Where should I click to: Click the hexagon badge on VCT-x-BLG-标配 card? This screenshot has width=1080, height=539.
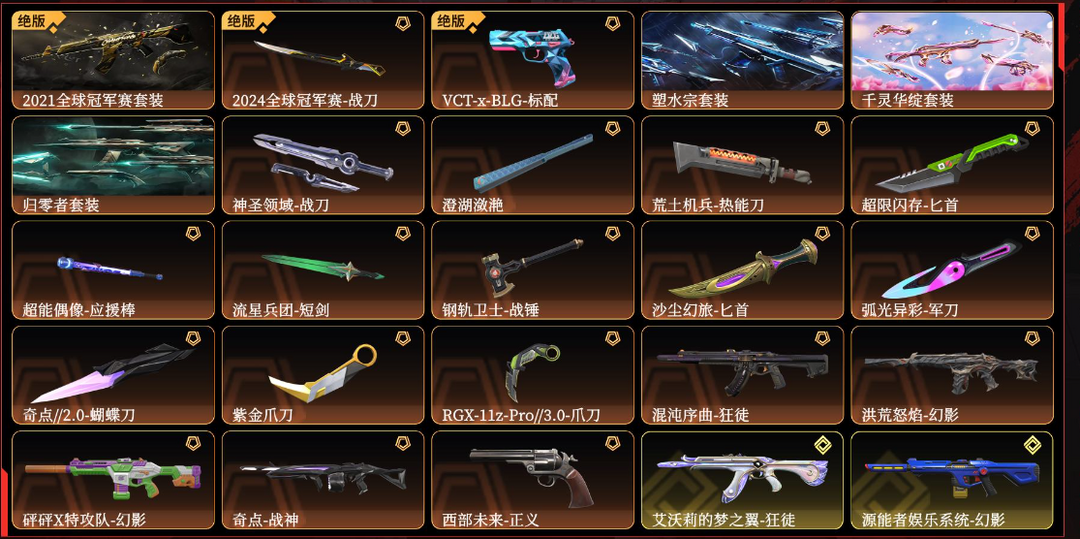point(612,23)
